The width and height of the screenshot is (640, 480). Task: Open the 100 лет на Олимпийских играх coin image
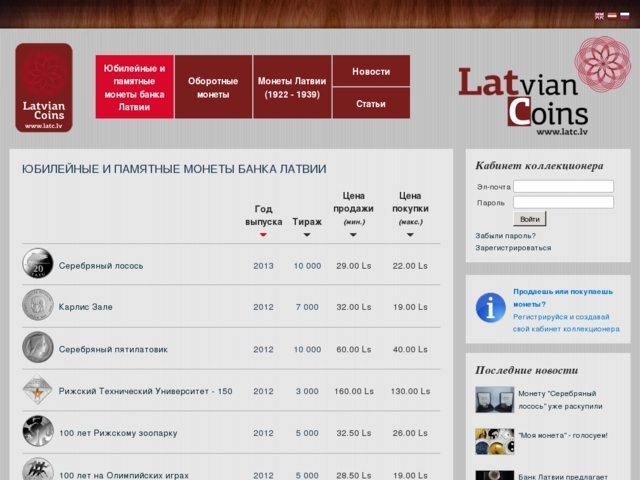tap(38, 469)
